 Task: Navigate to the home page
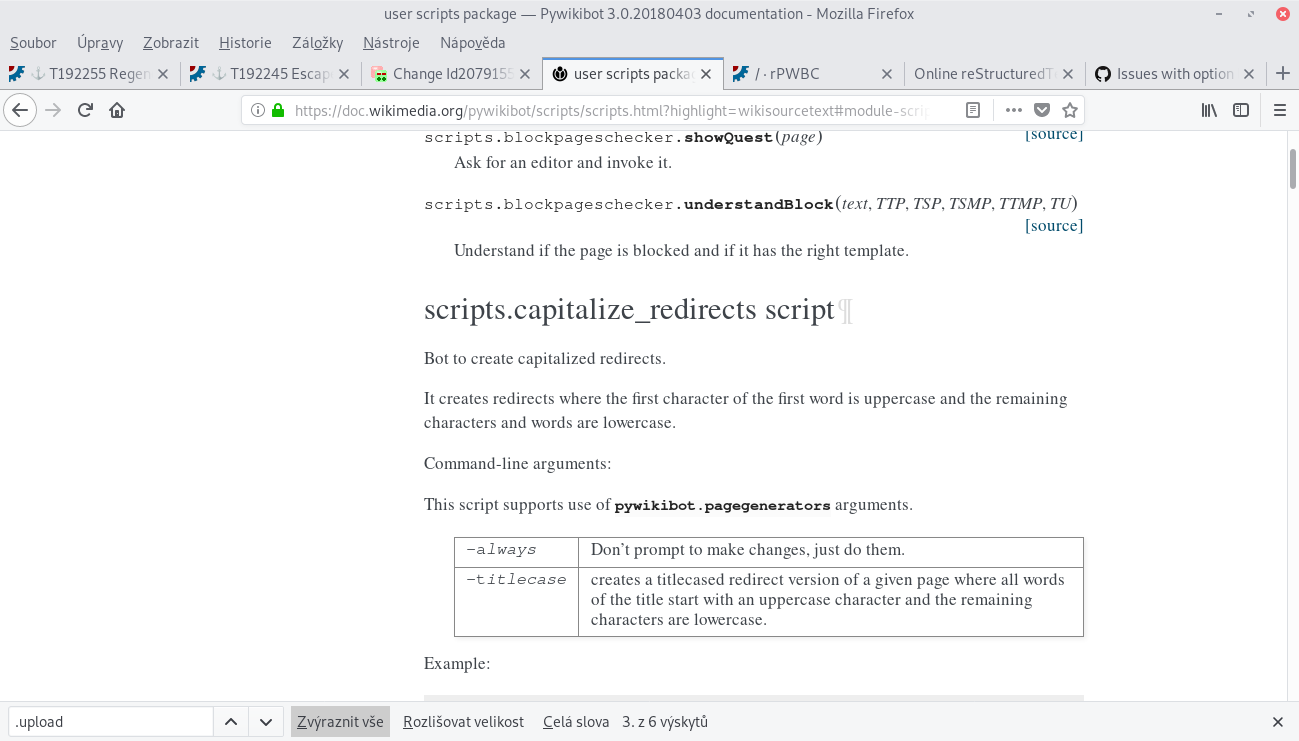pyautogui.click(x=118, y=110)
